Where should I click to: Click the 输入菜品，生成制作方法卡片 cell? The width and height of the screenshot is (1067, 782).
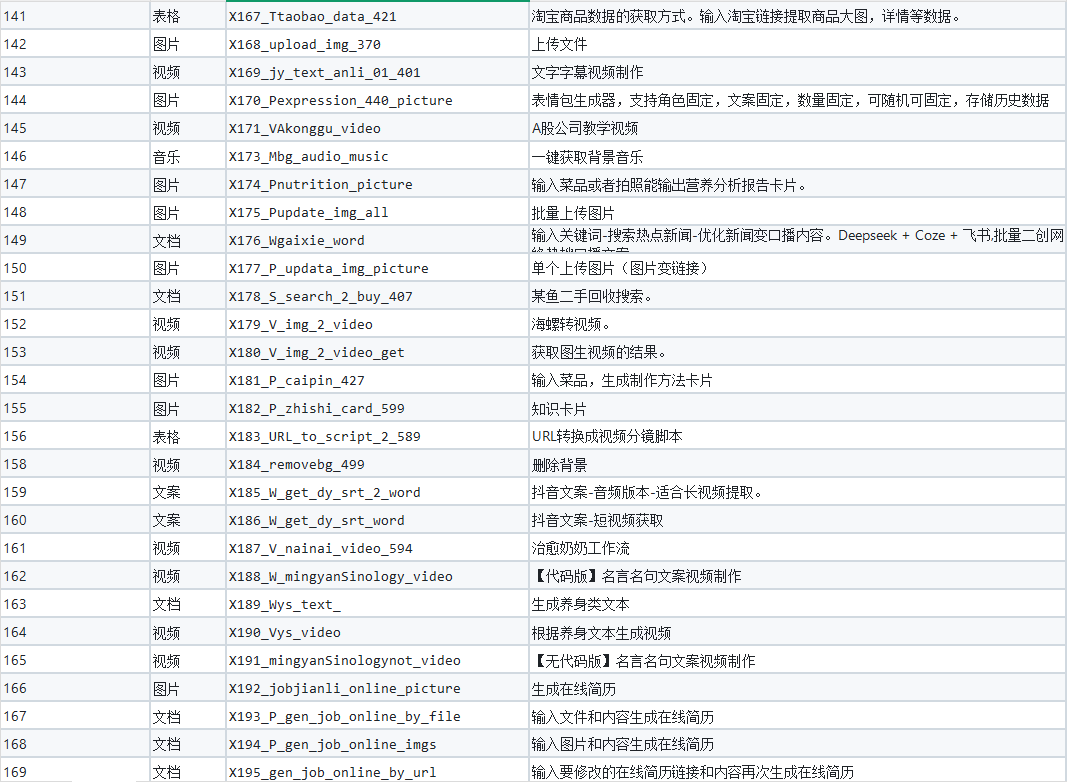tap(797, 380)
